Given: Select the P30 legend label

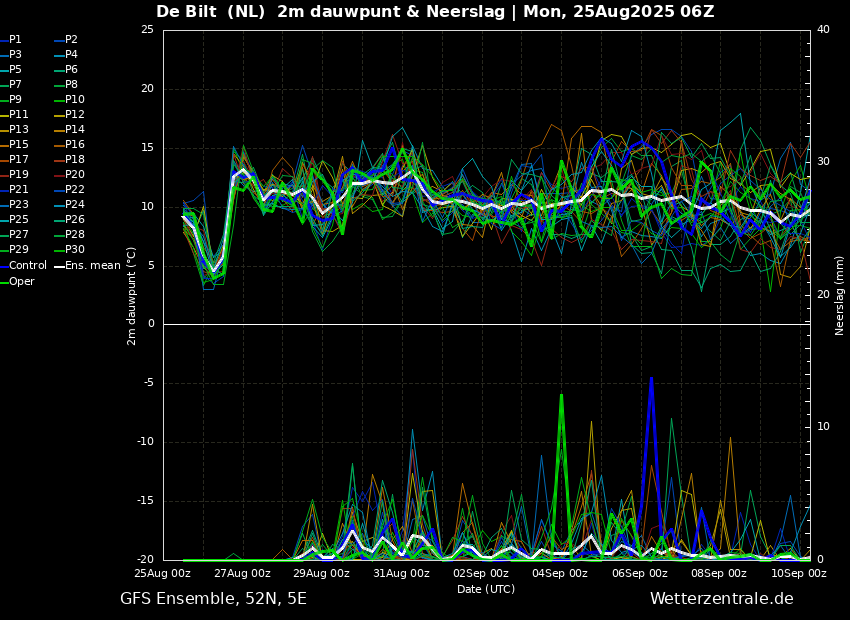Looking at the screenshot, I should pyautogui.click(x=75, y=249).
